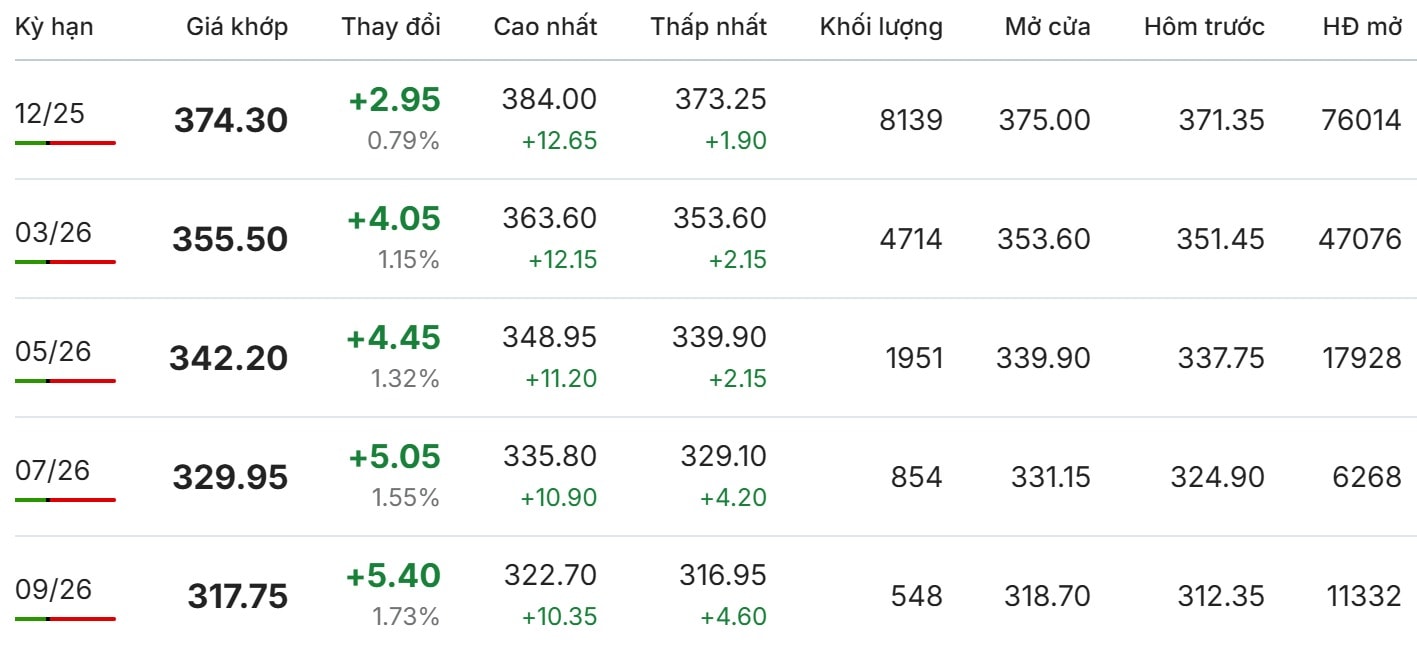
Task: Click the open interest value 11332
Action: [1364, 597]
